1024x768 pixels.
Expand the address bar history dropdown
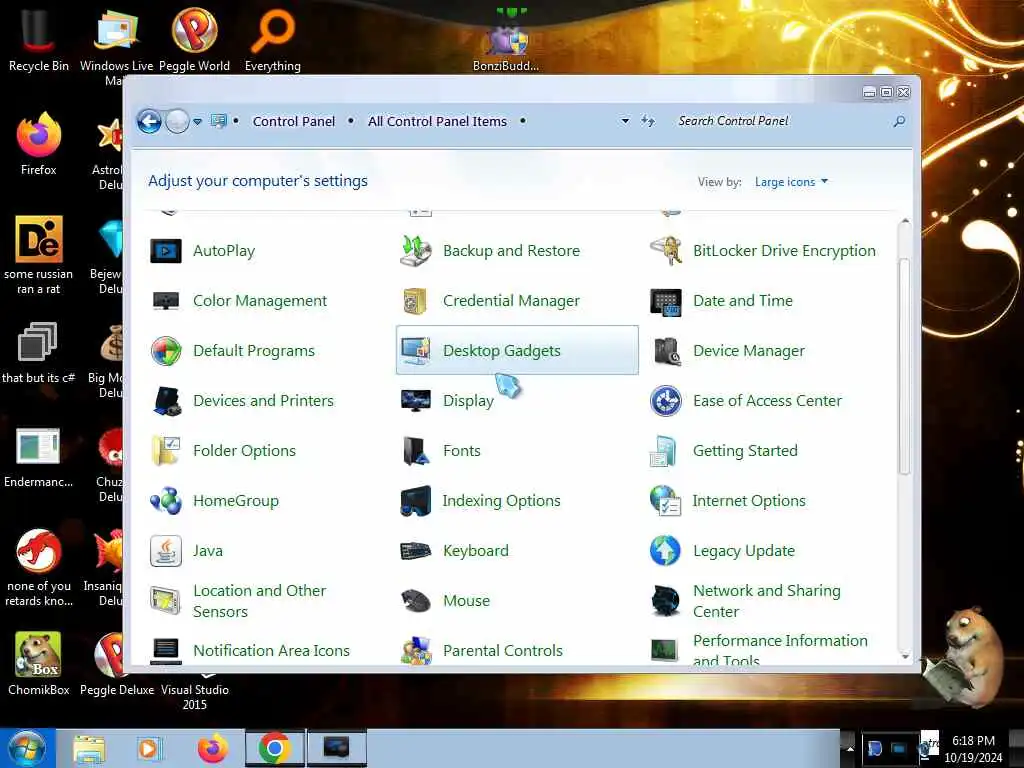tap(625, 121)
